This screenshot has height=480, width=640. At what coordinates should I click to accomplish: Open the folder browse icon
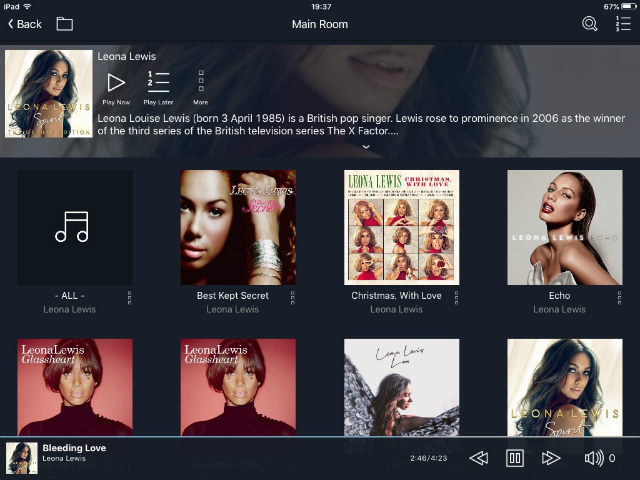tap(64, 24)
